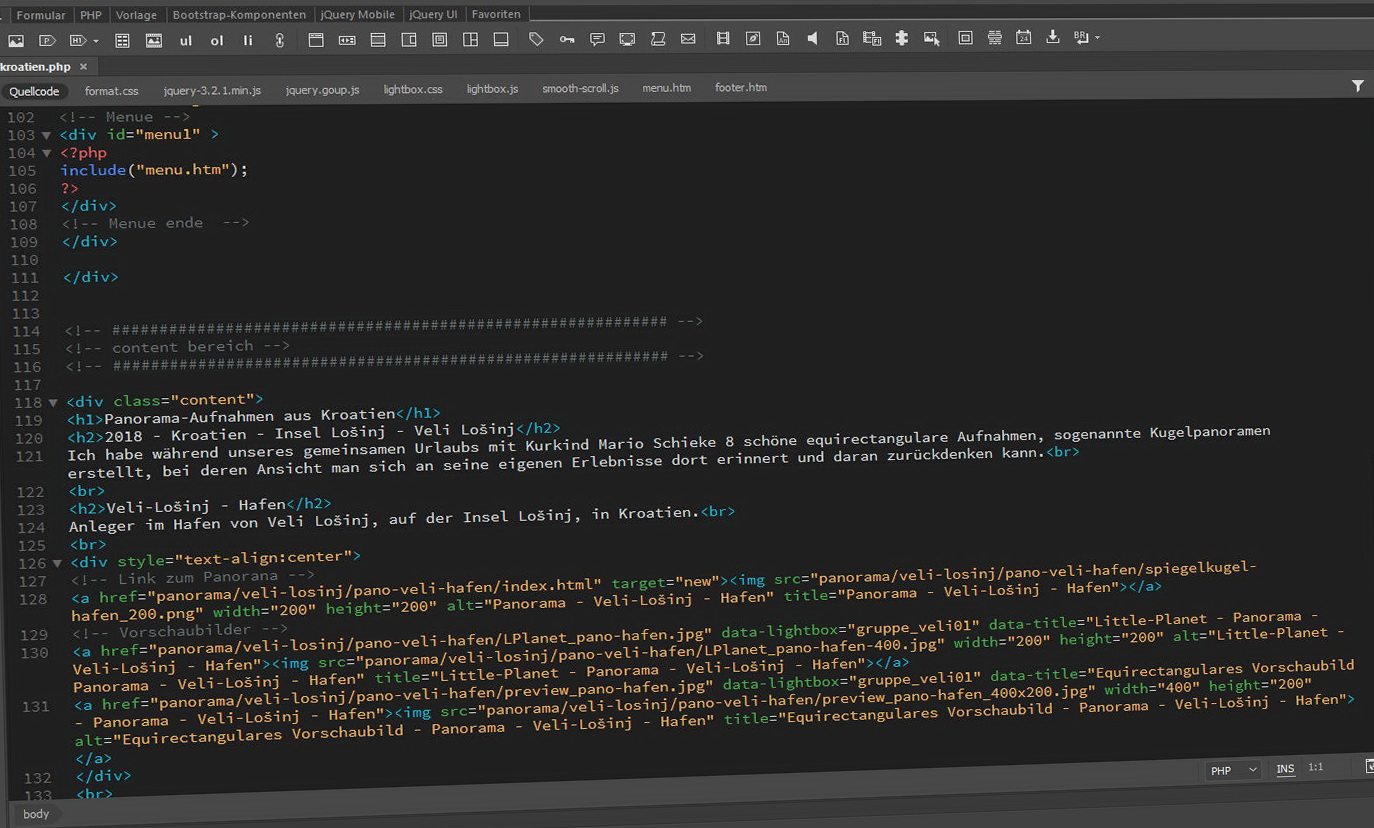The width and height of the screenshot is (1374, 828).
Task: Open the PHP language dropdown in status bar
Action: pyautogui.click(x=1233, y=770)
